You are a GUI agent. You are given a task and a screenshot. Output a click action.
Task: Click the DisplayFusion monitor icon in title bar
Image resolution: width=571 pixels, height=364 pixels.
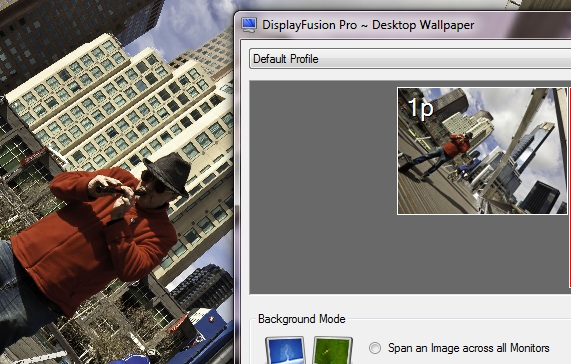pos(249,25)
